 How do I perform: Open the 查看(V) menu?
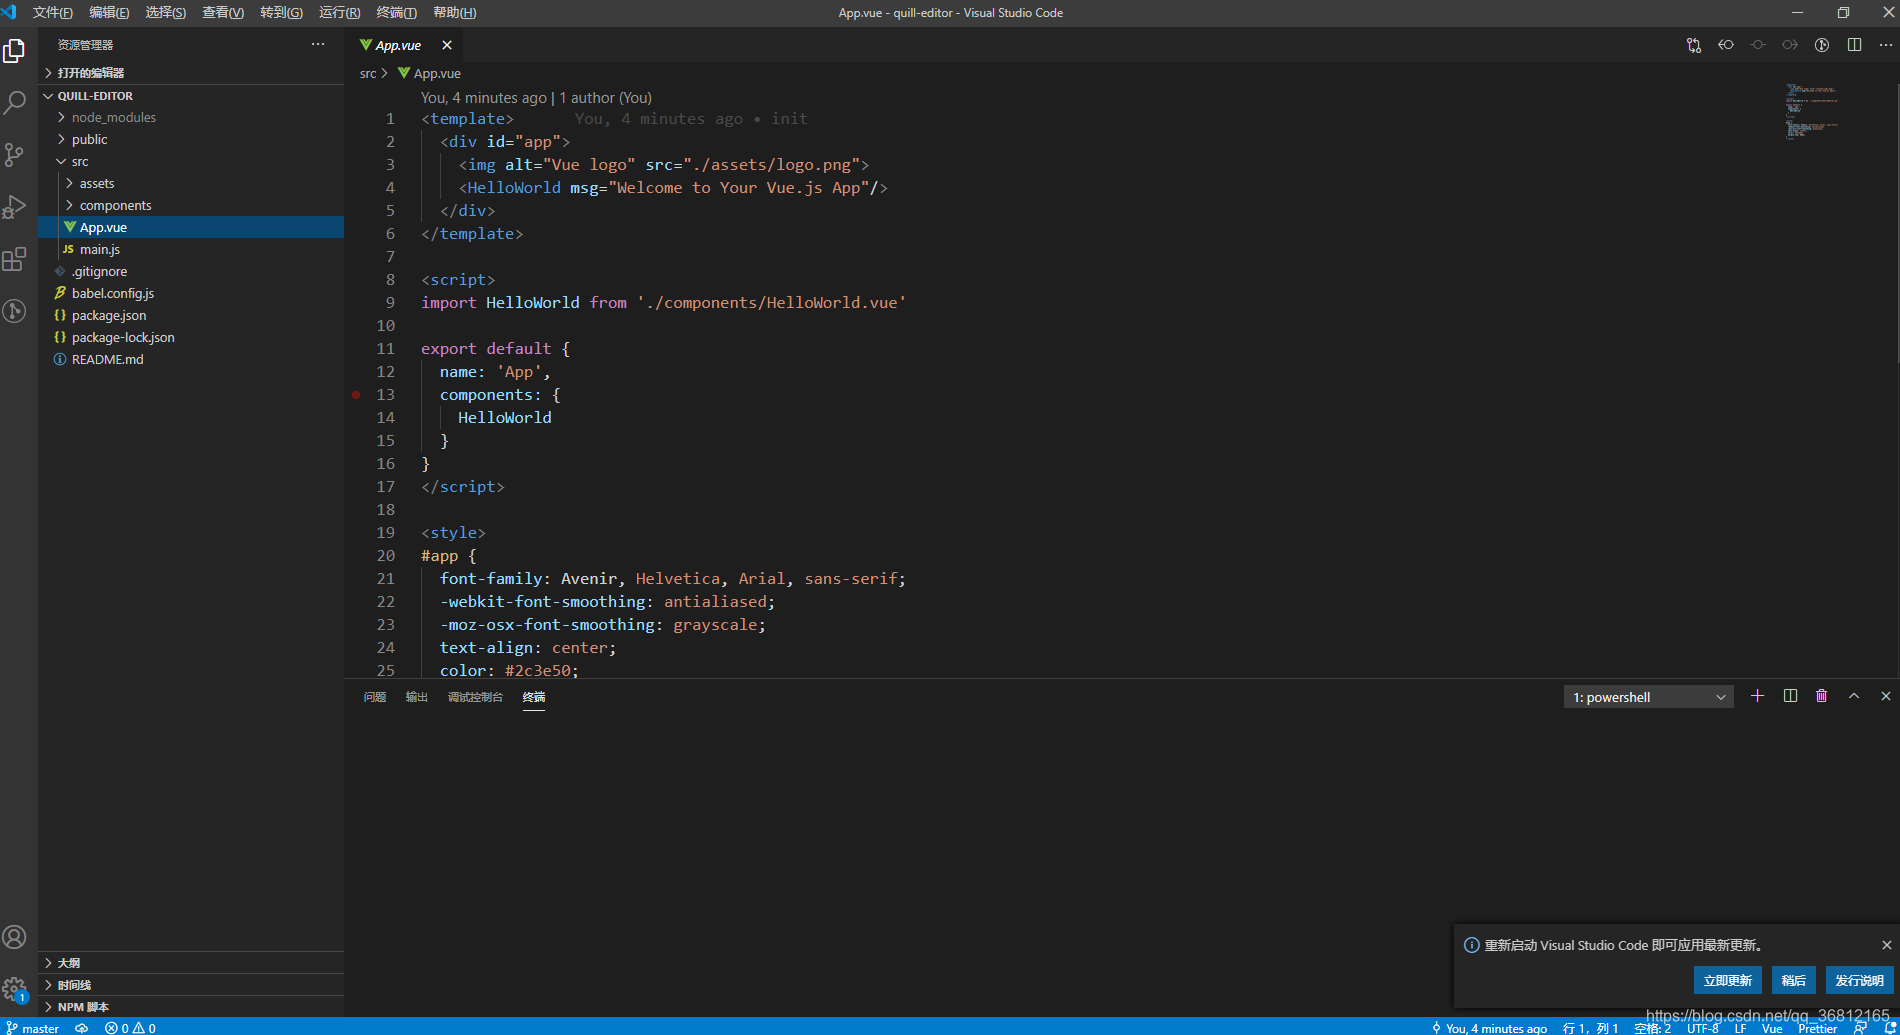(x=223, y=12)
